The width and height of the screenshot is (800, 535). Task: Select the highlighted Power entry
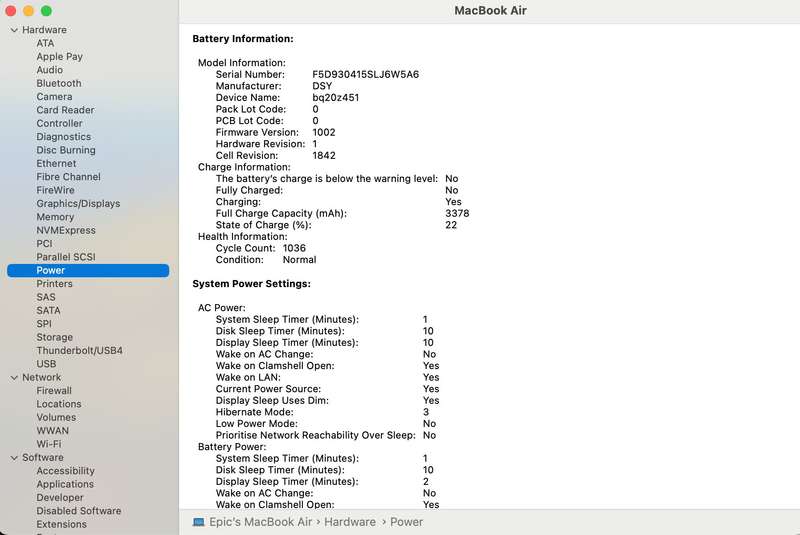click(88, 270)
